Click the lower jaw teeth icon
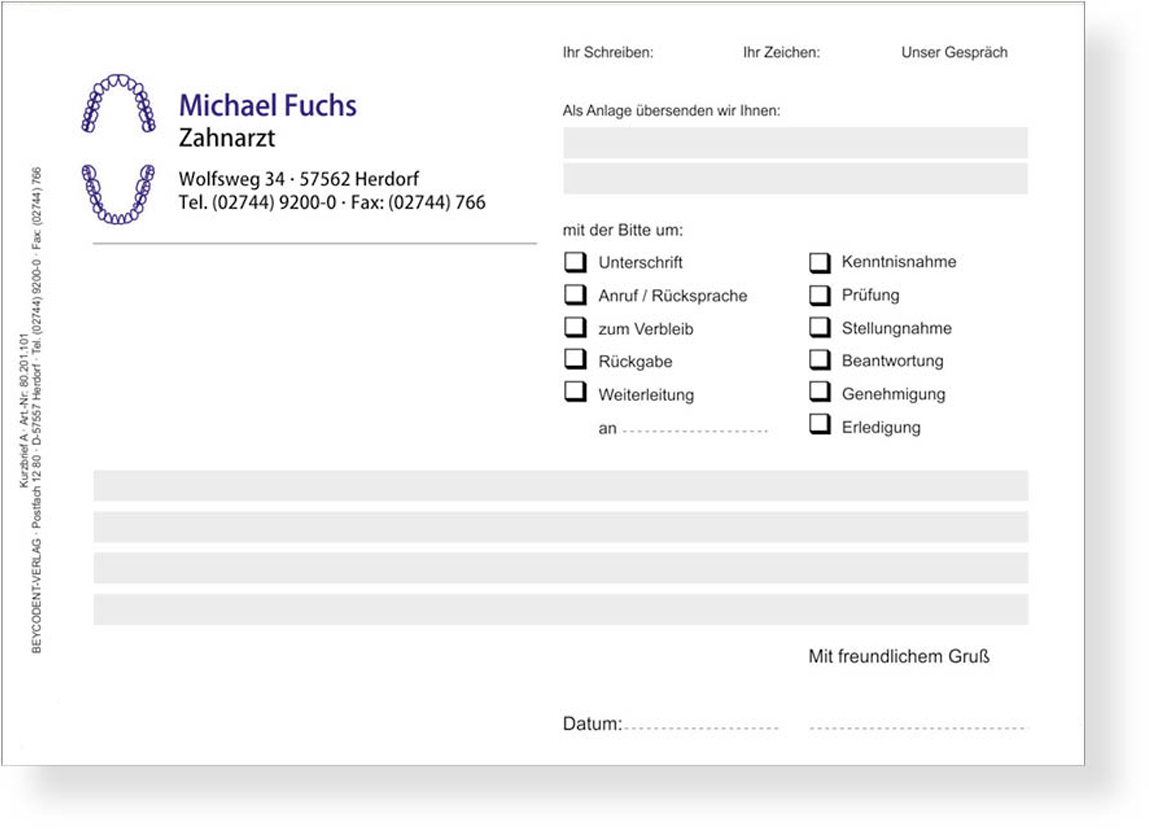 point(118,194)
